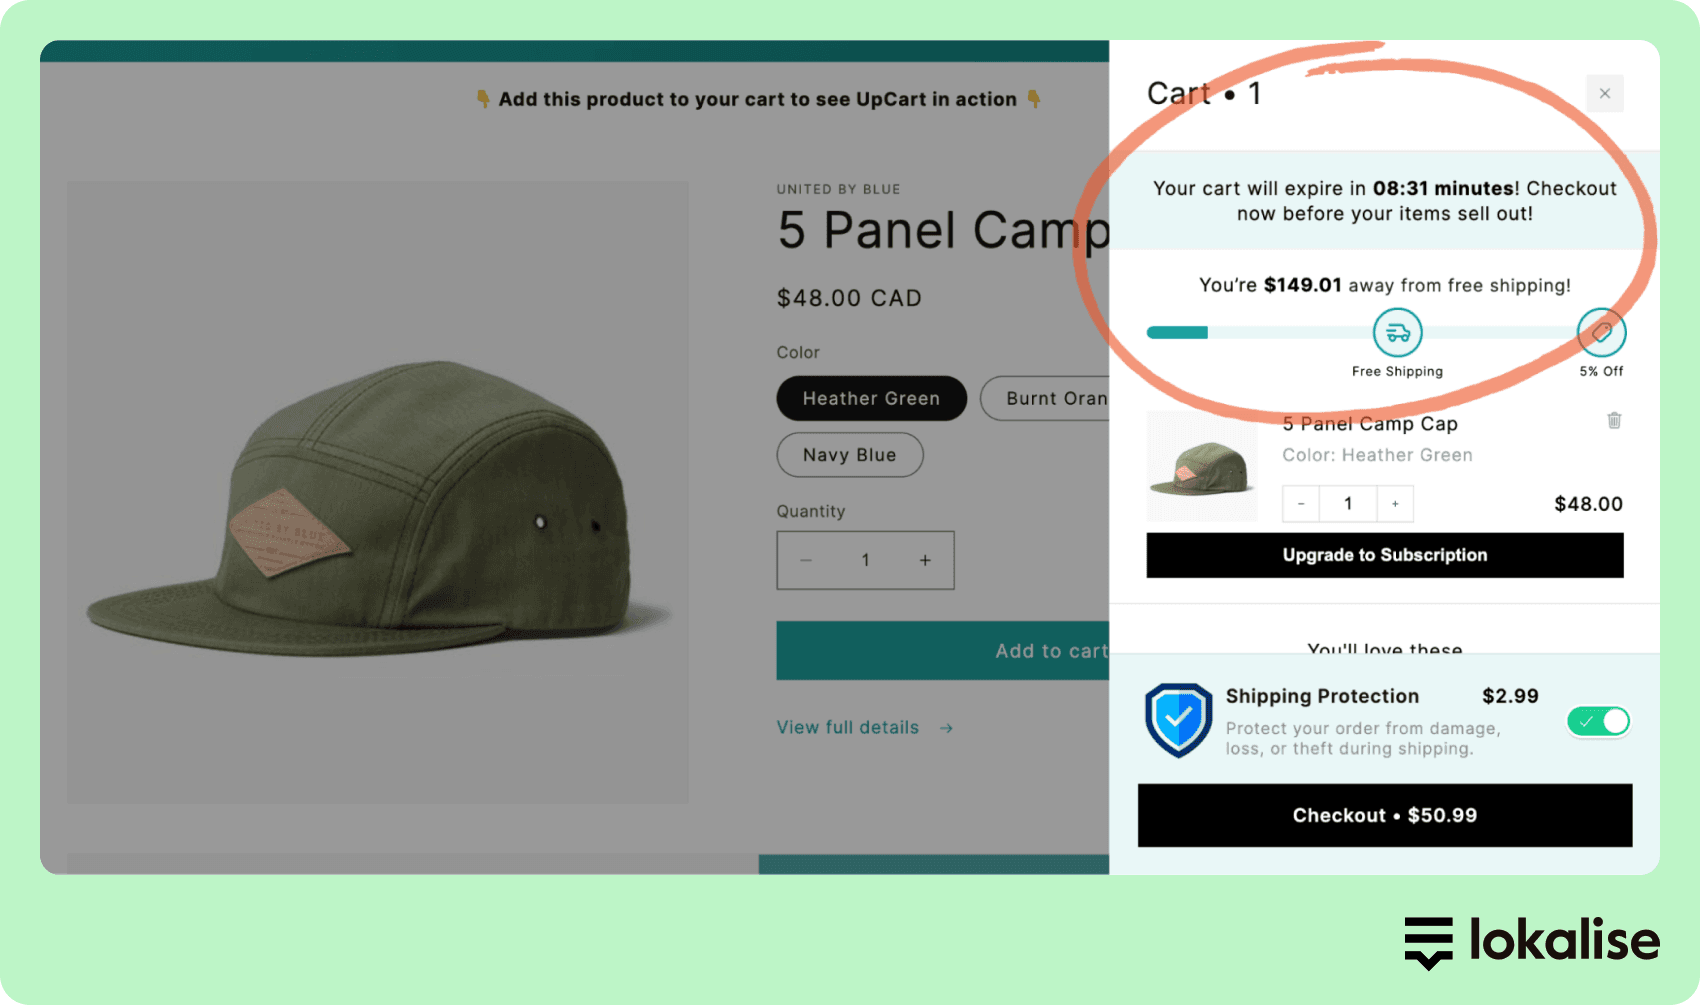Remove 5 Panel Camp Cap with trash icon
Viewport: 1700px width, 1005px height.
(x=1613, y=421)
